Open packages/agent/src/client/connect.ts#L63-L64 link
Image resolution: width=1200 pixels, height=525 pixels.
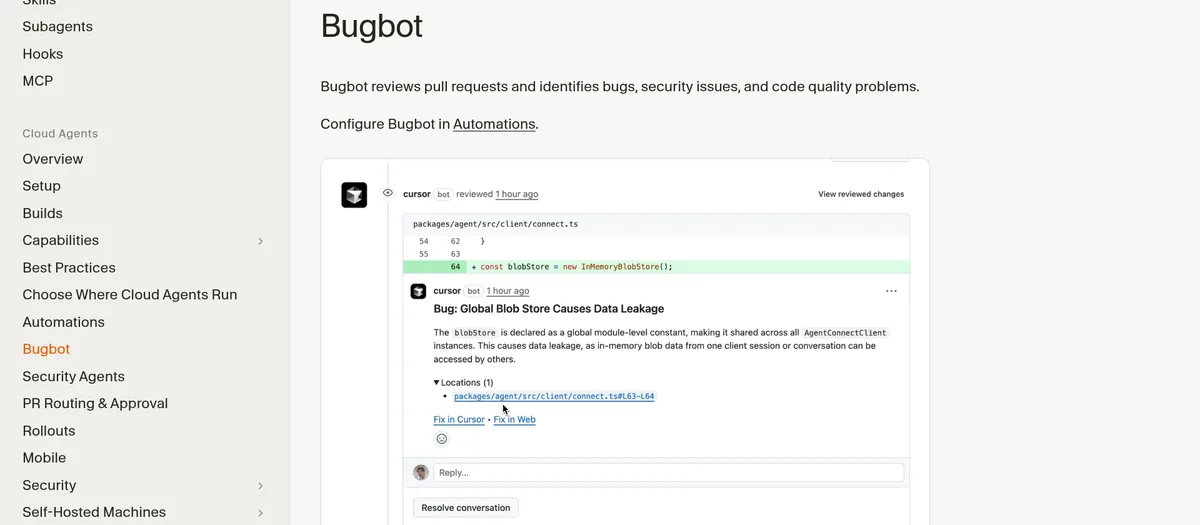coord(554,396)
